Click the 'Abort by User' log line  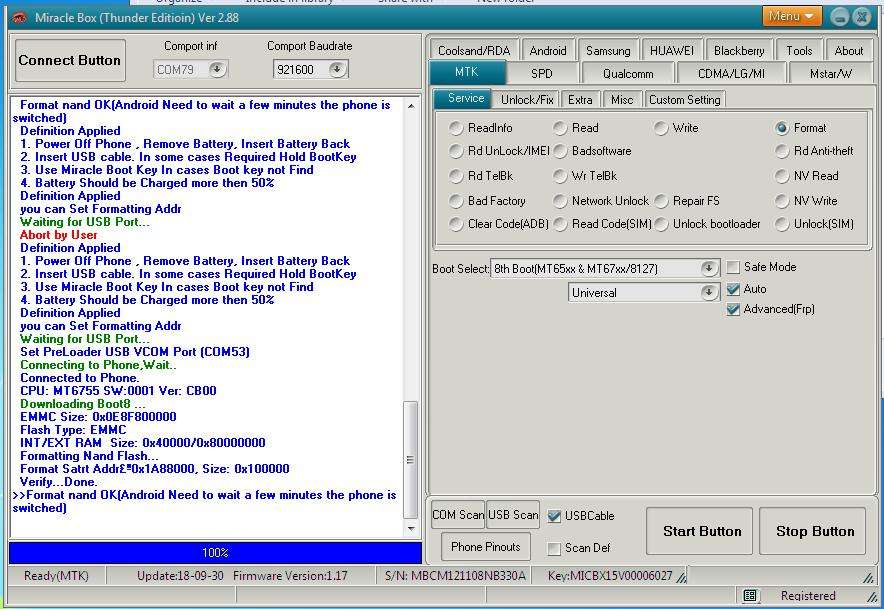[x=59, y=235]
